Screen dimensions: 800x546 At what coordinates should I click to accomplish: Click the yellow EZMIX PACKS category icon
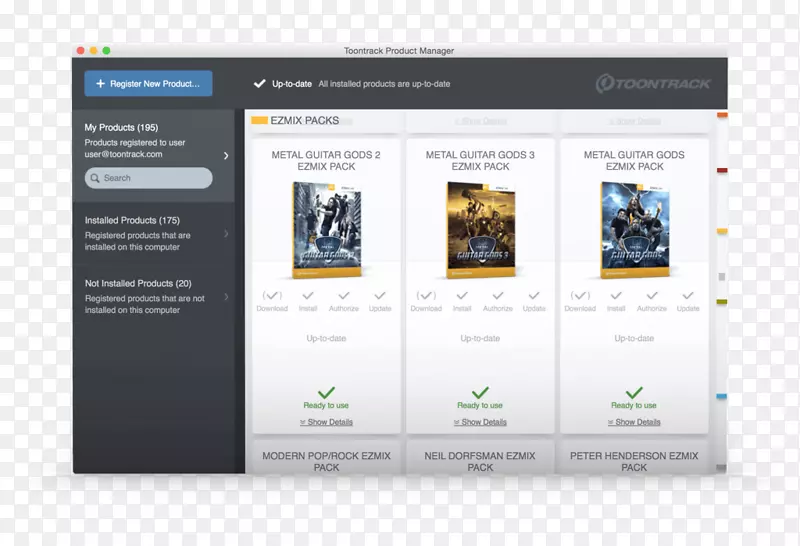(x=259, y=121)
